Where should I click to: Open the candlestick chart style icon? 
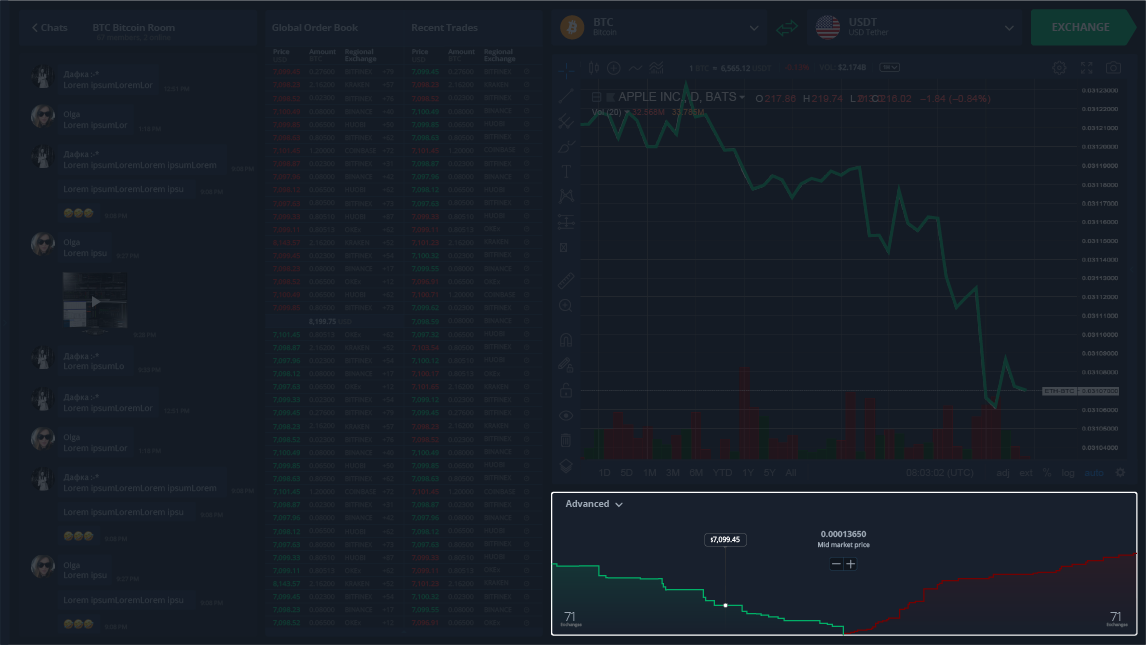[593, 68]
